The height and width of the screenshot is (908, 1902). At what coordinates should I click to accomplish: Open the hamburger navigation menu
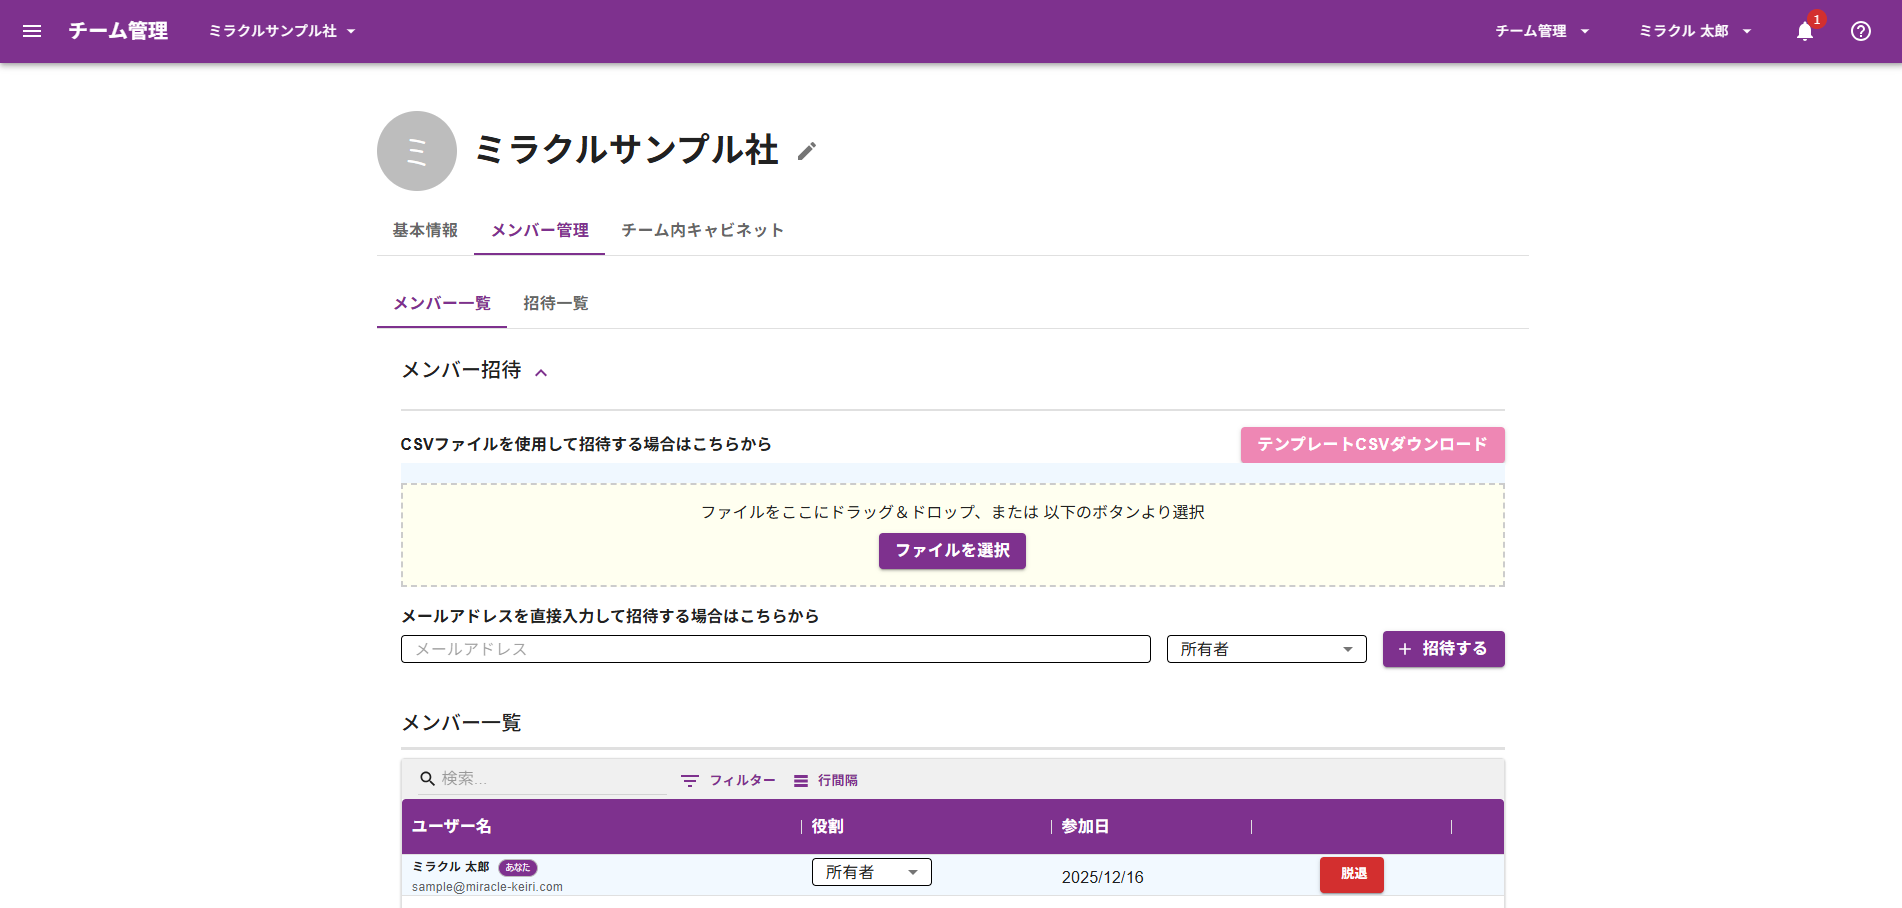click(x=32, y=31)
